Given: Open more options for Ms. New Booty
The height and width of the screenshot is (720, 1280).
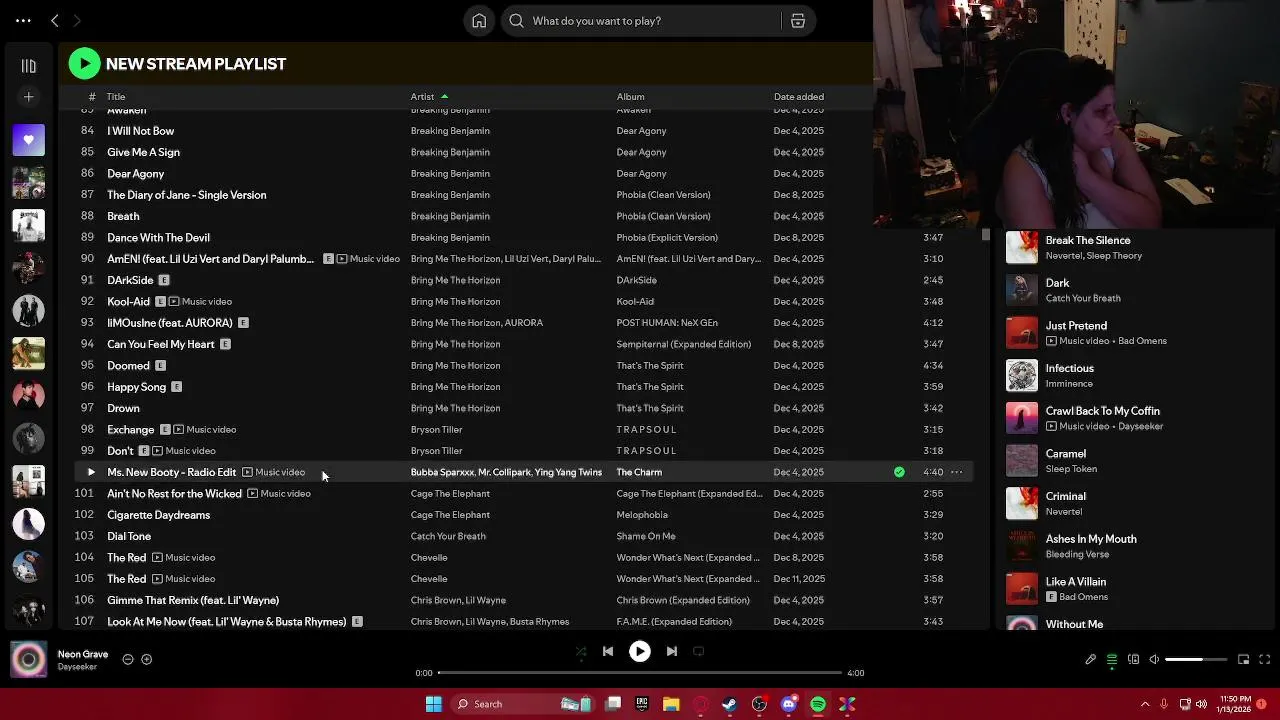Looking at the screenshot, I should pyautogui.click(x=956, y=472).
